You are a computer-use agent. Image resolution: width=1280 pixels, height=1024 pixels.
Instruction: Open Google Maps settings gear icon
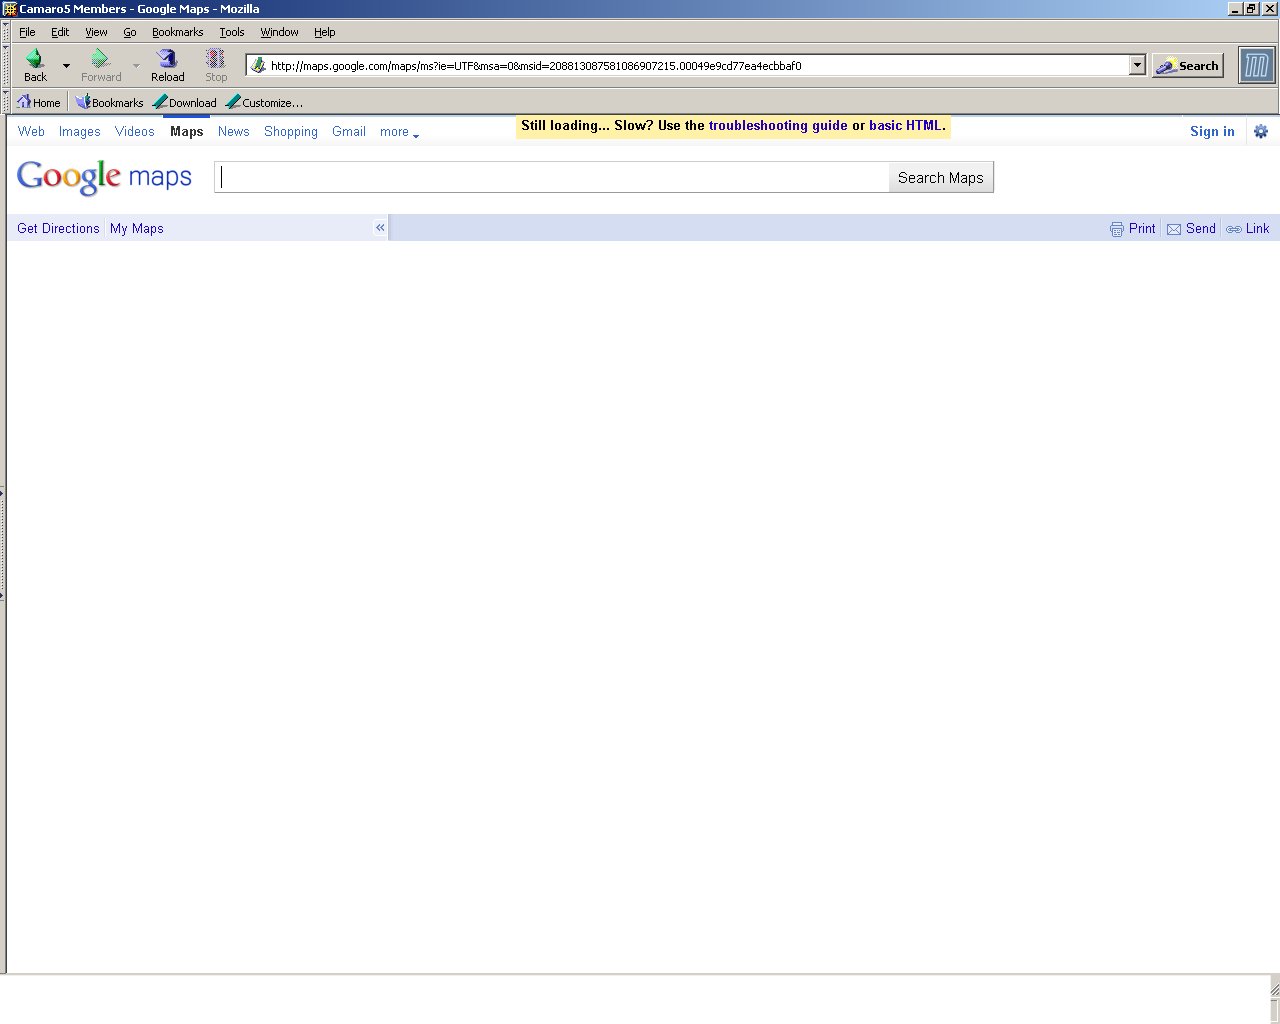(1261, 131)
